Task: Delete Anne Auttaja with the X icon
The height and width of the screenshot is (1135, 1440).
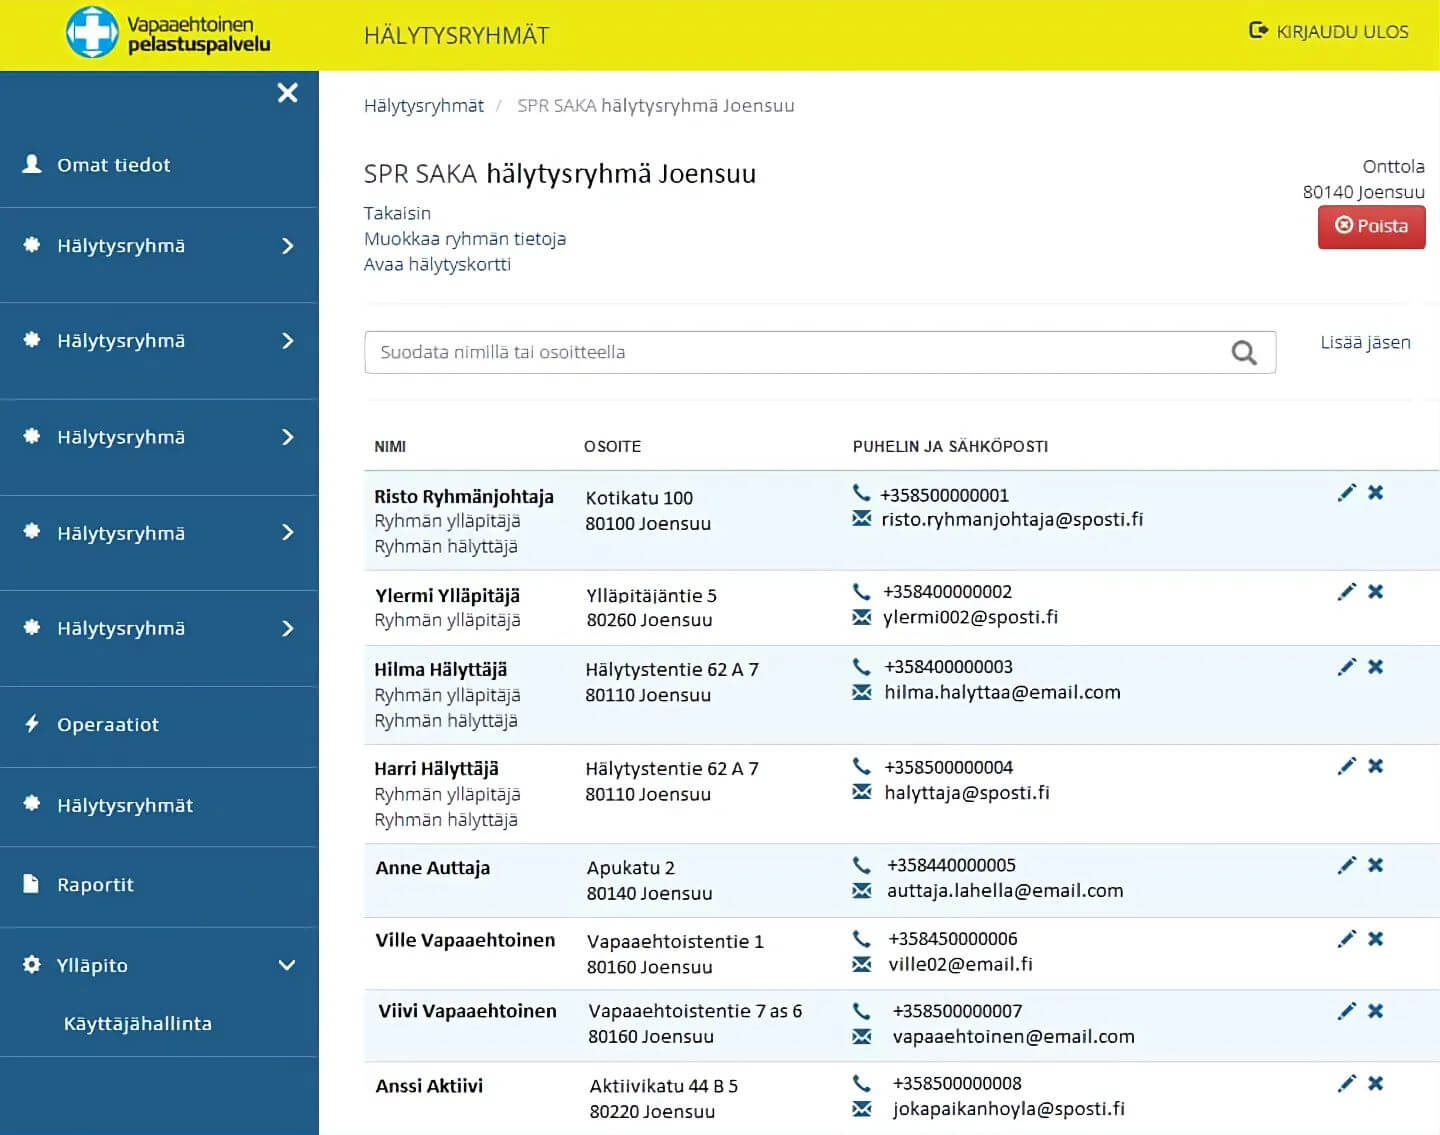Action: click(1376, 865)
